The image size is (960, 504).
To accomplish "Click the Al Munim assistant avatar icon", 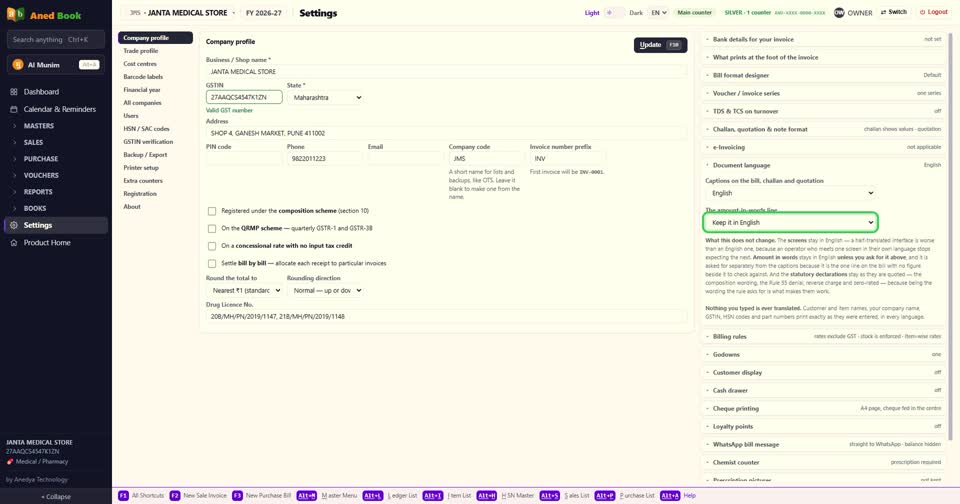I will (x=18, y=64).
